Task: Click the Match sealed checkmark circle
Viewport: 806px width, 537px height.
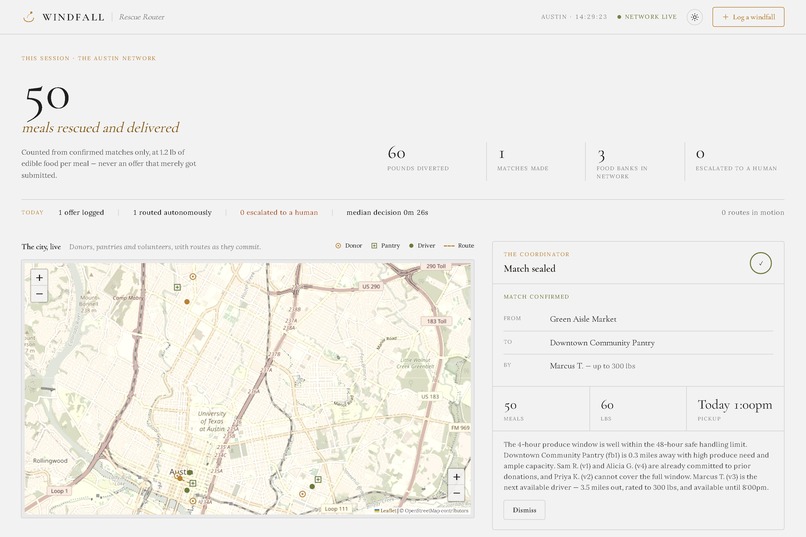Action: click(x=760, y=263)
